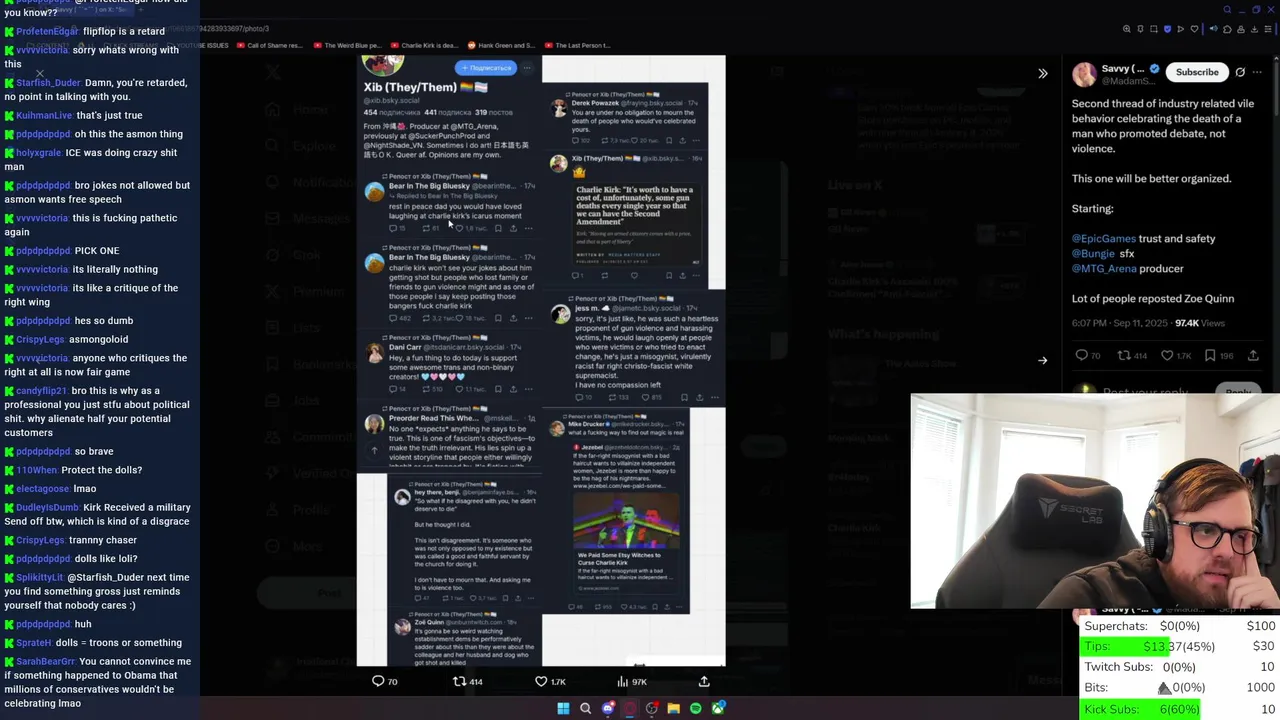Open 'Charlie Kirk is dea...' bookmark
1280x720 pixels.
(x=424, y=45)
